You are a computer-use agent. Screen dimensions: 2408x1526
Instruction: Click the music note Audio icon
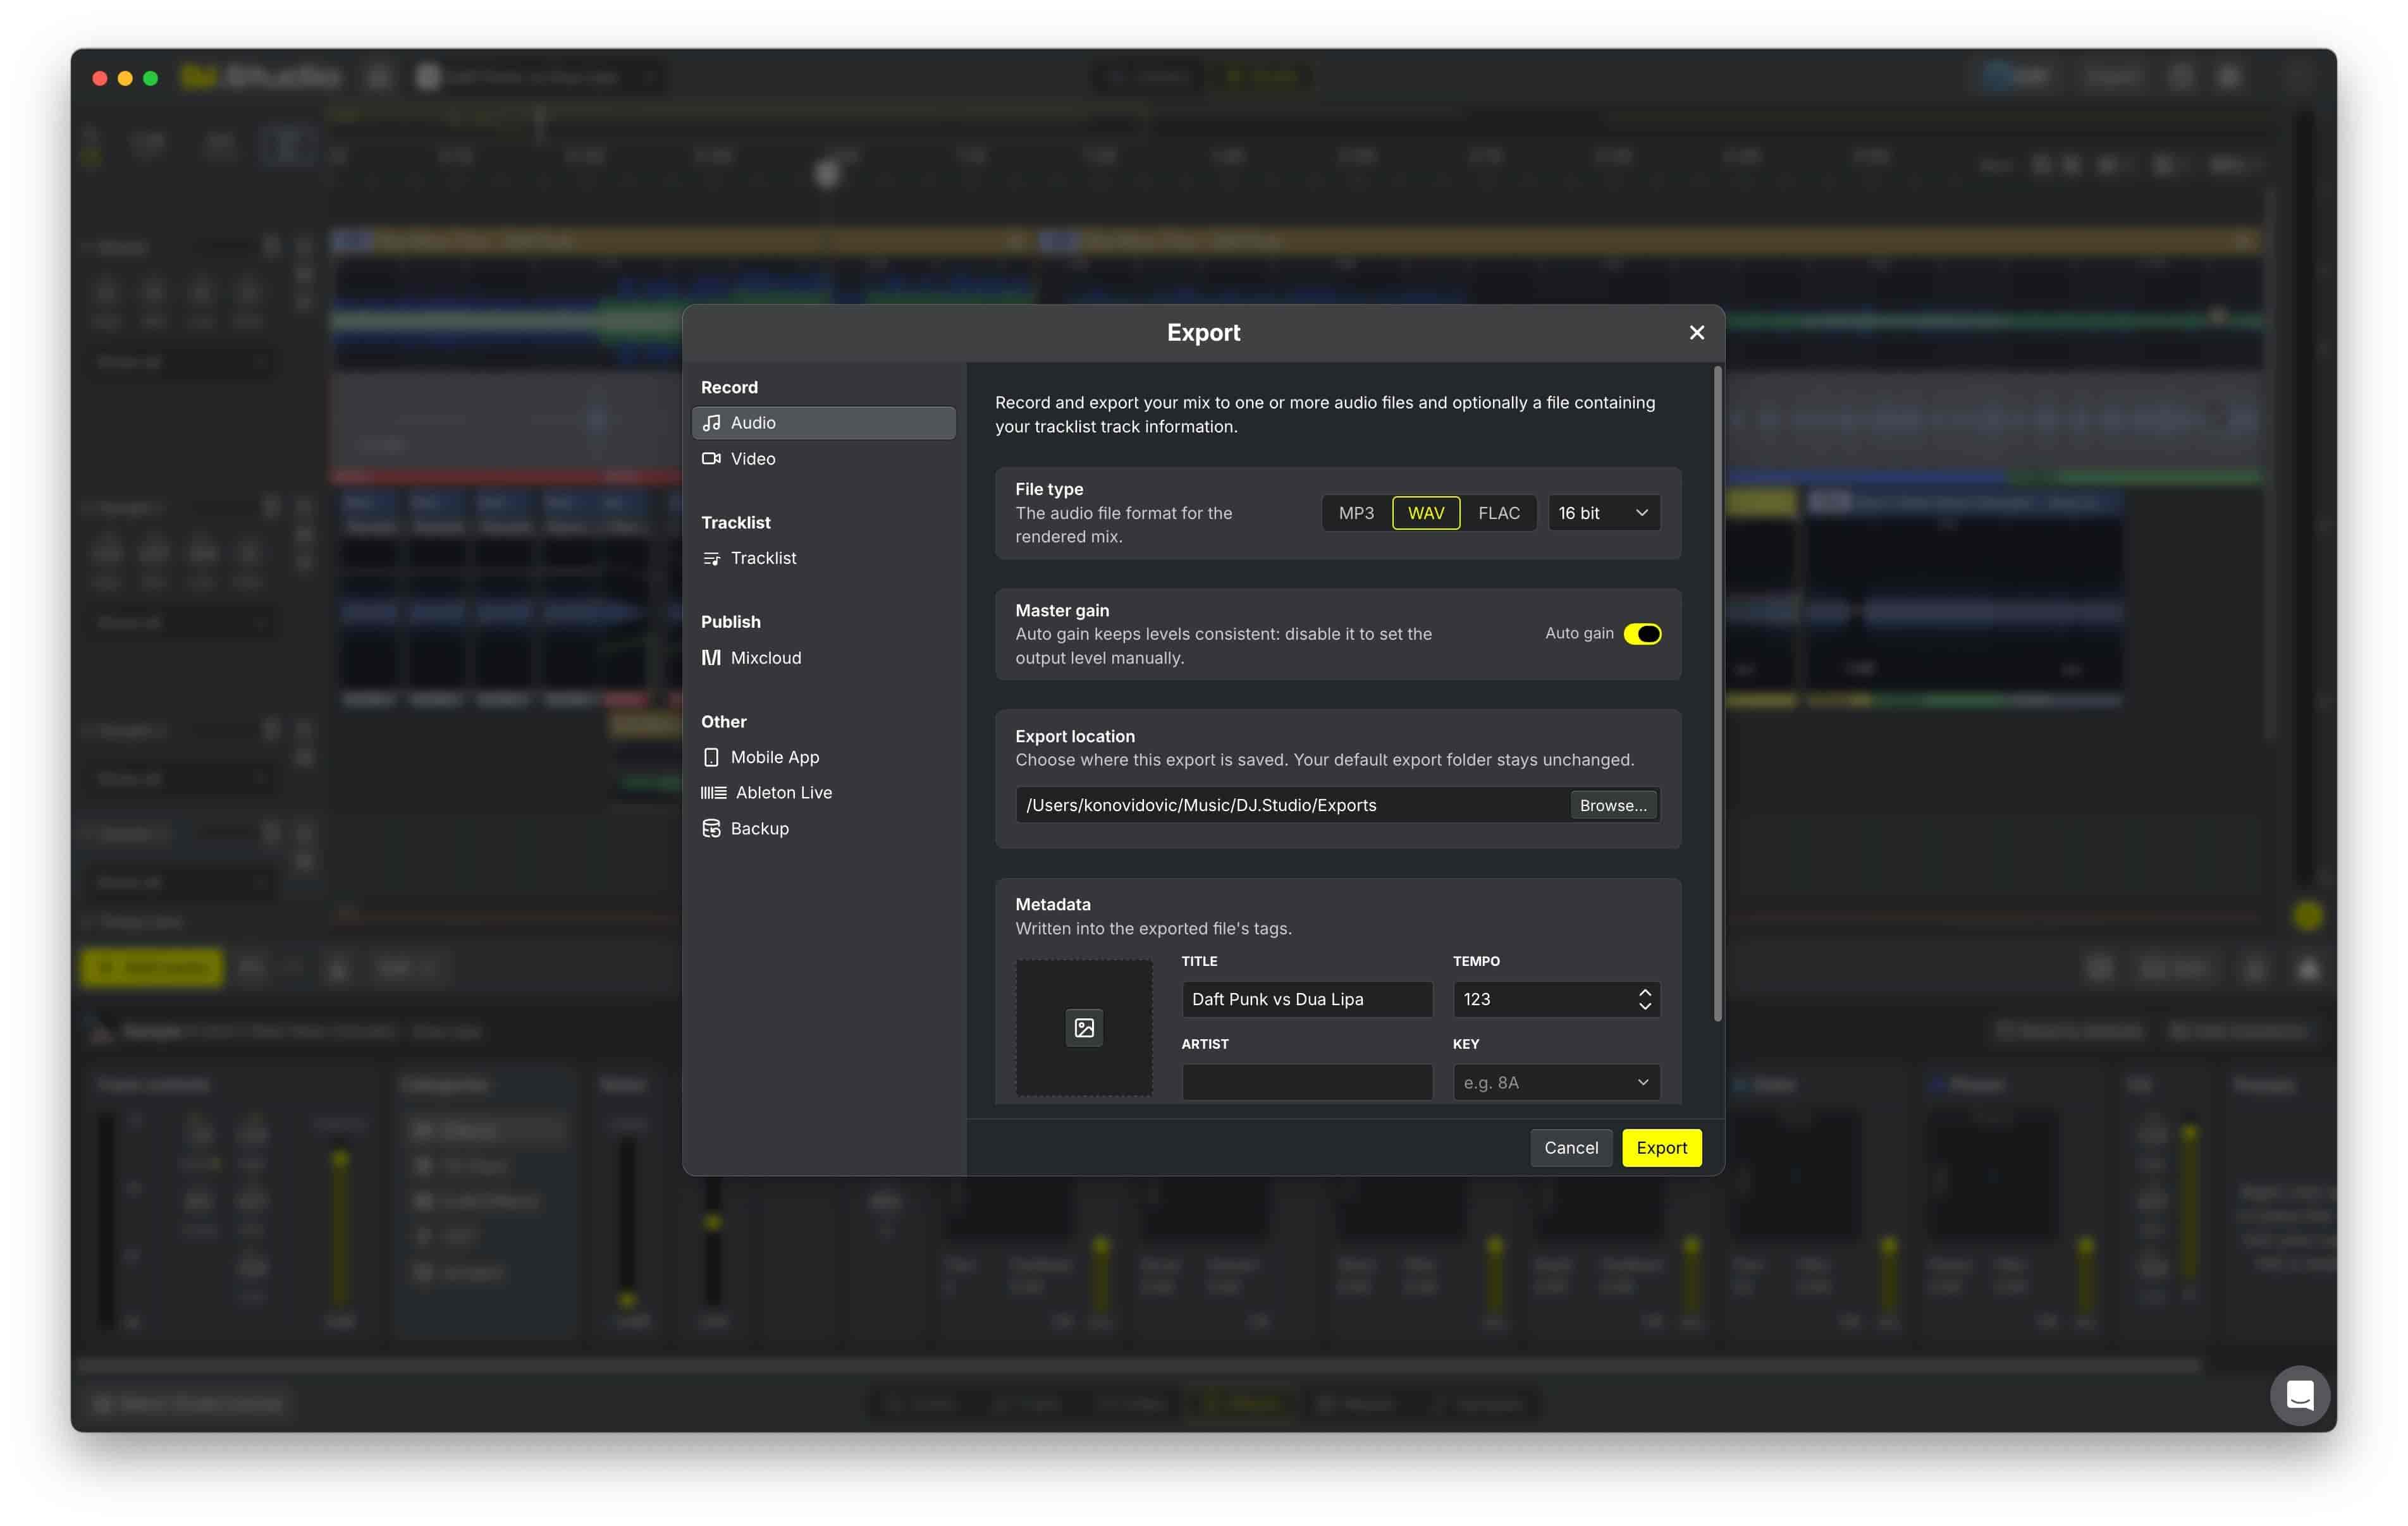point(711,423)
